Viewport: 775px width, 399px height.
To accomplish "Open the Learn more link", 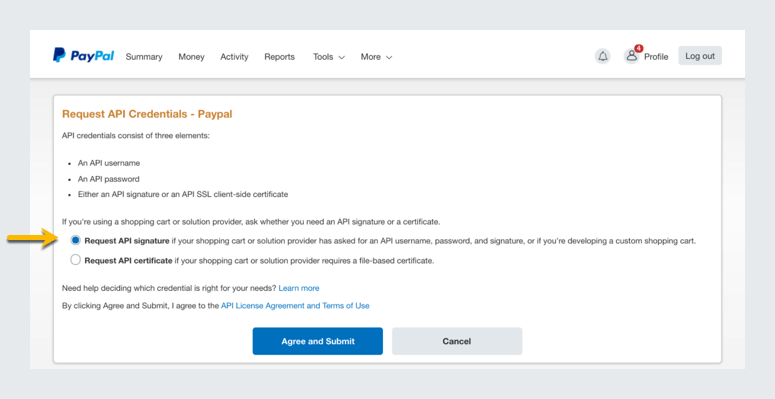I will coord(299,288).
